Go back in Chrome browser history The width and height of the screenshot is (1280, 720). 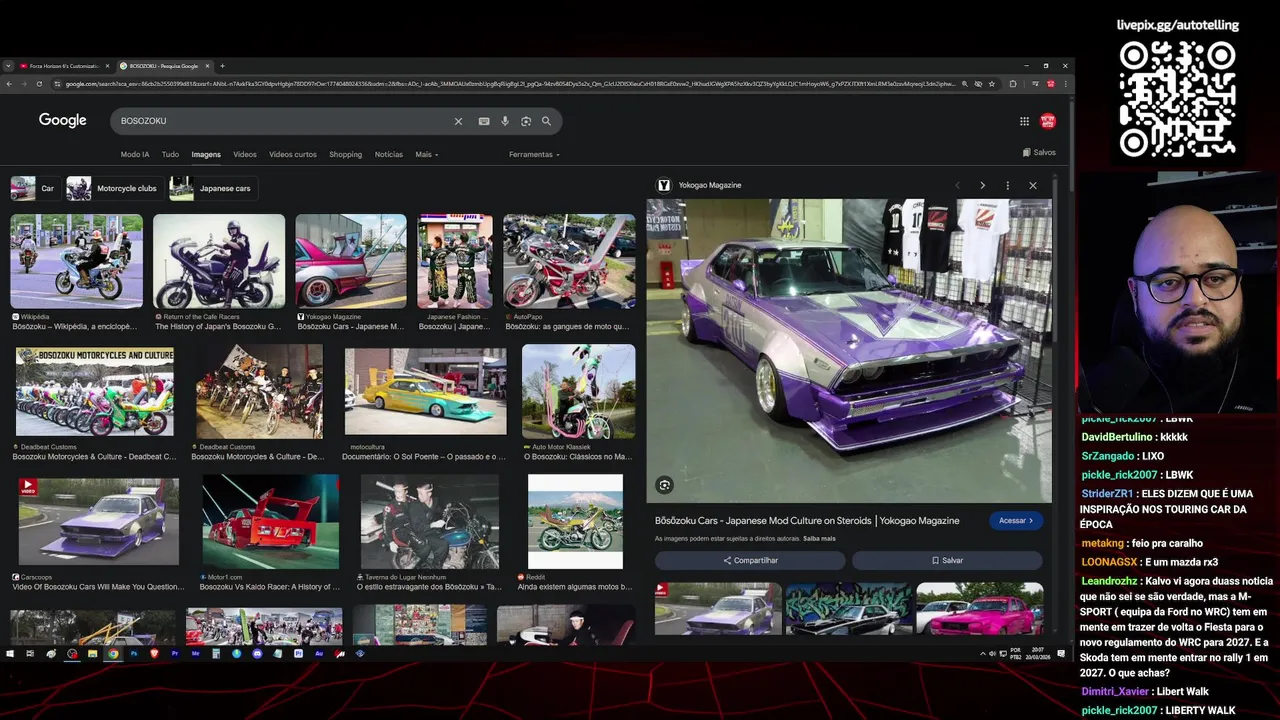pyautogui.click(x=9, y=84)
